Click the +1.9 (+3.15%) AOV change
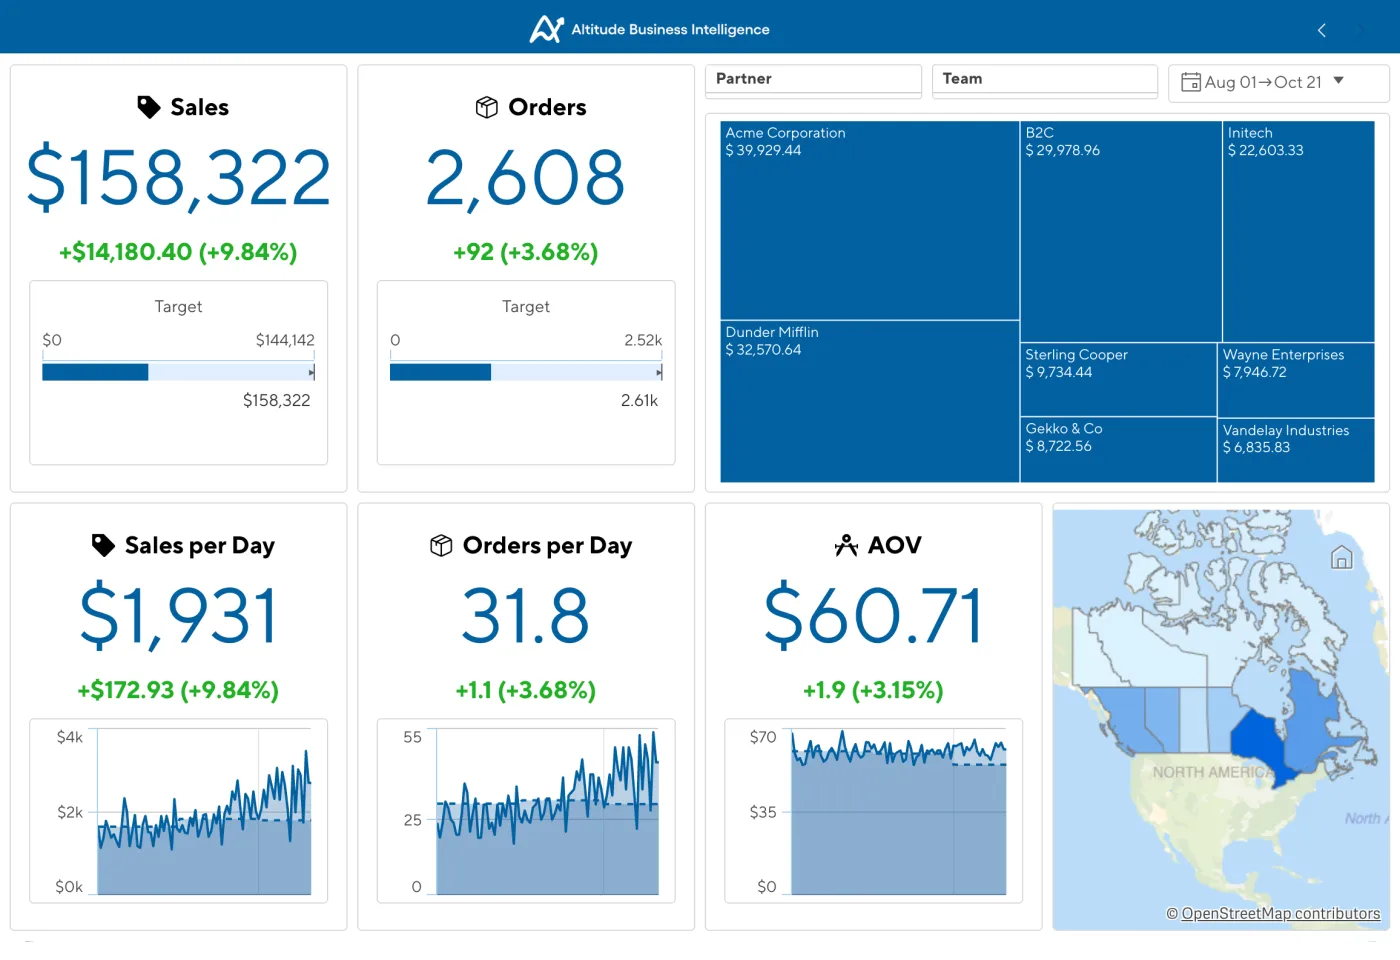The width and height of the screenshot is (1400, 960). pyautogui.click(x=873, y=690)
